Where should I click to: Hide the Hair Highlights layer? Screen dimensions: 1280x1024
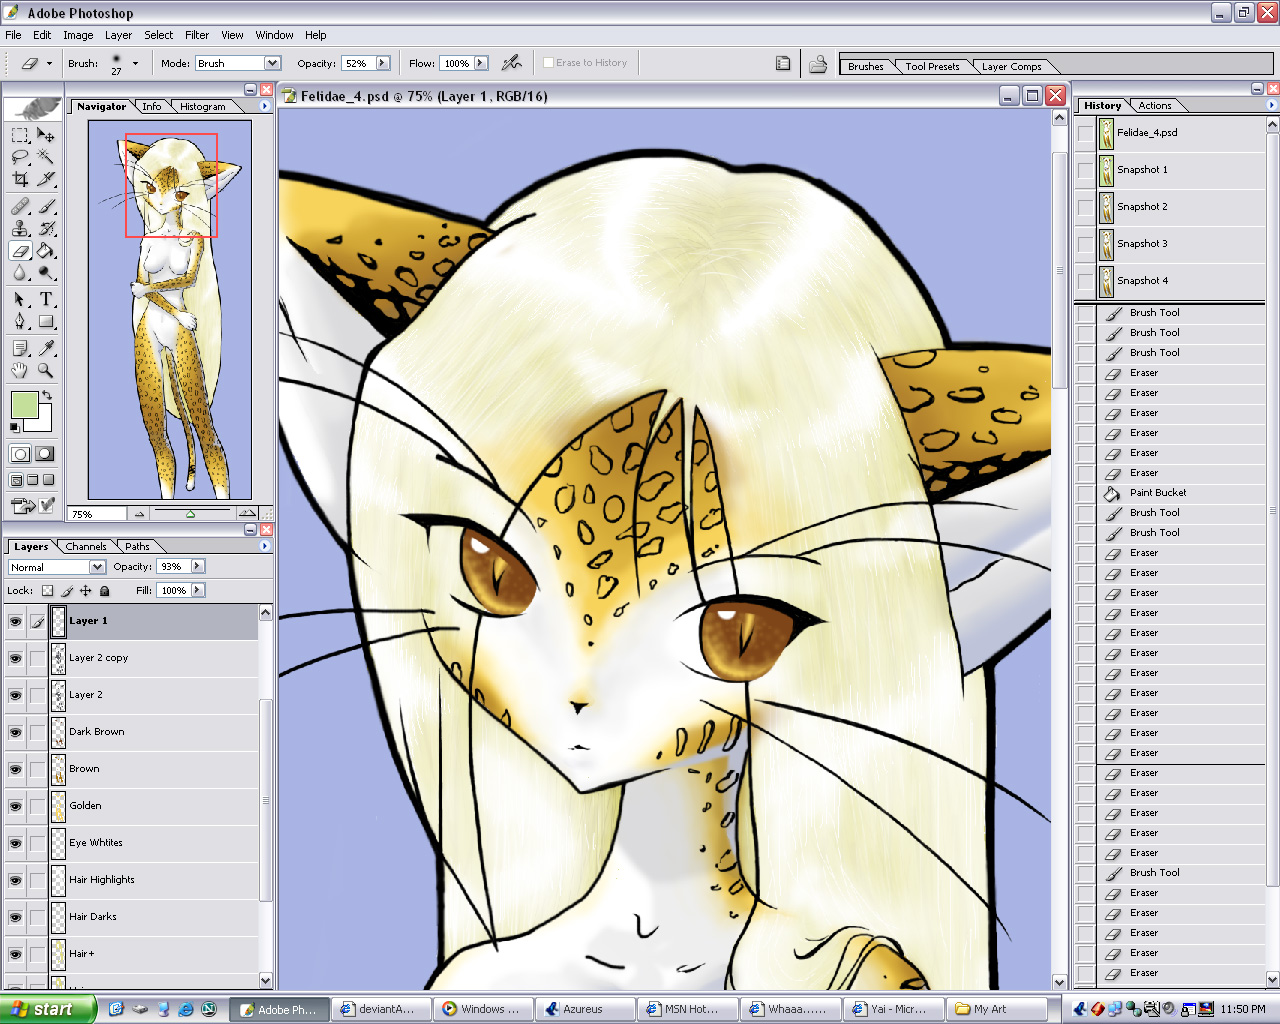pos(15,881)
